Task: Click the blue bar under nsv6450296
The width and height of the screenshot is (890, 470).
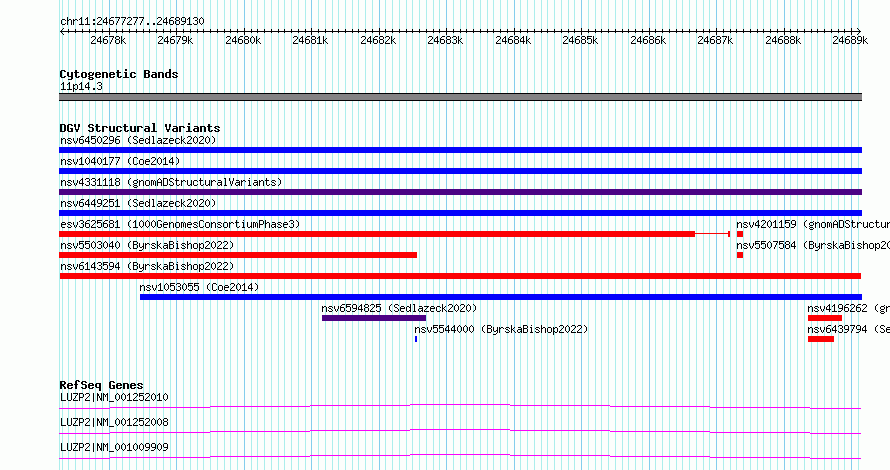Action: click(460, 150)
